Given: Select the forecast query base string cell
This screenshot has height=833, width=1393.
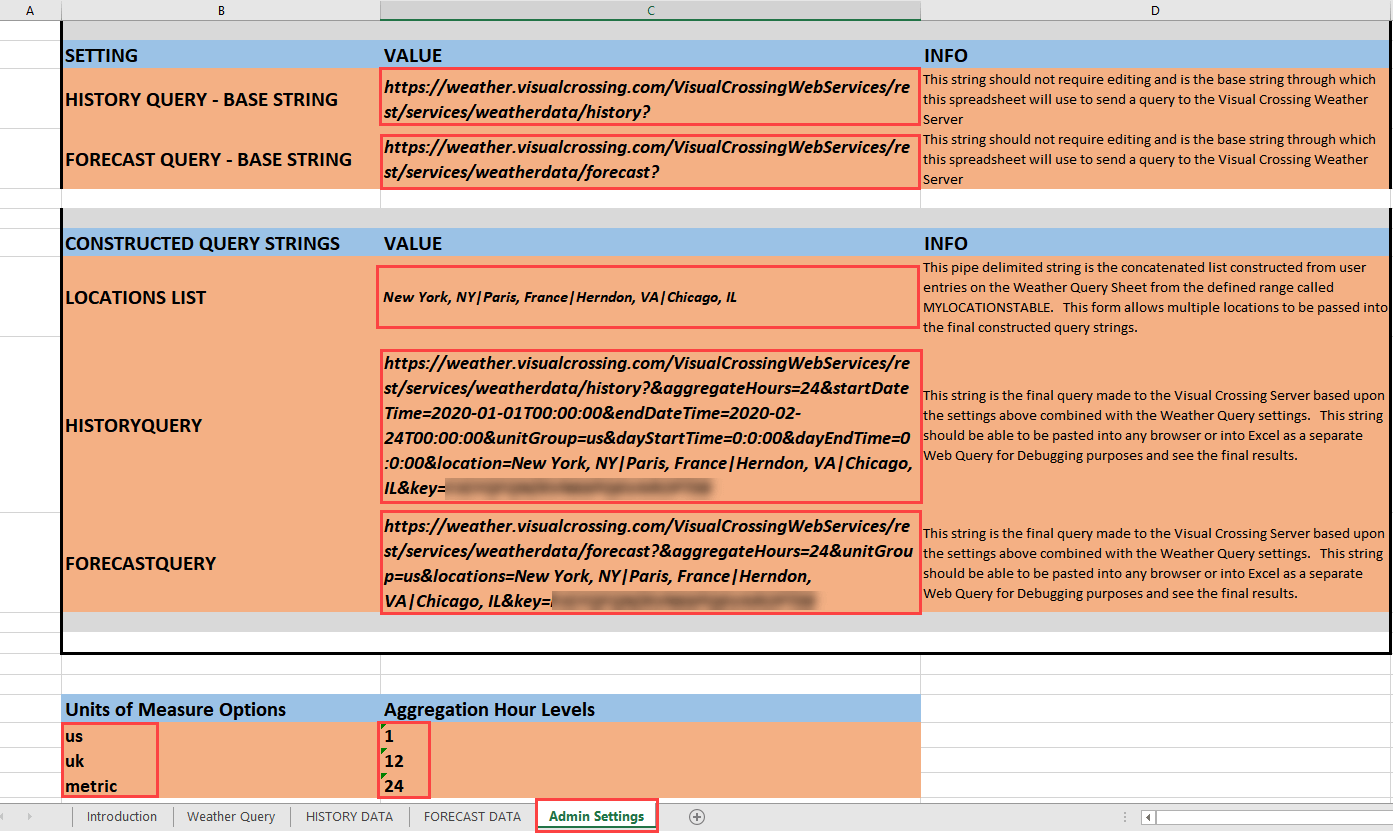Looking at the screenshot, I should 649,160.
